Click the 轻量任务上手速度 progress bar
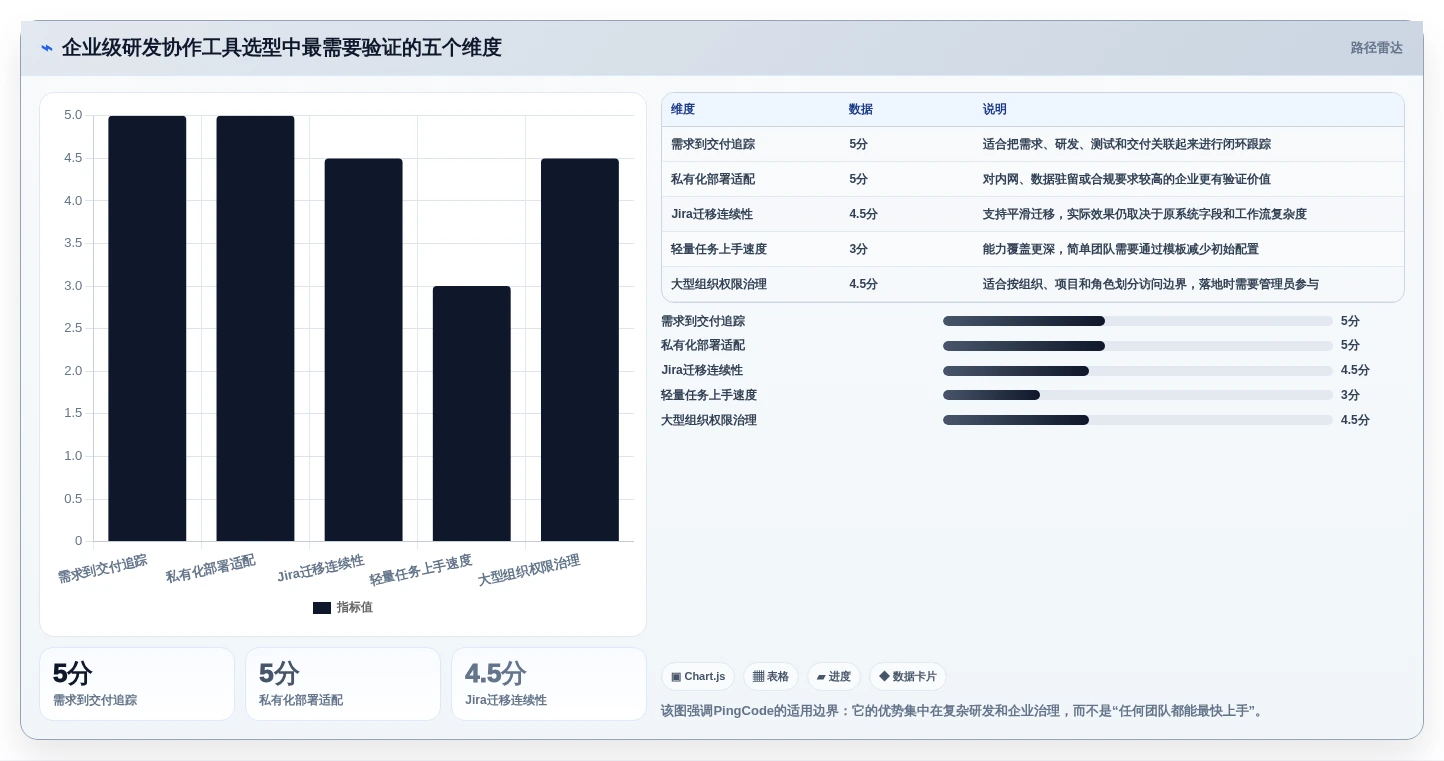 [1138, 395]
